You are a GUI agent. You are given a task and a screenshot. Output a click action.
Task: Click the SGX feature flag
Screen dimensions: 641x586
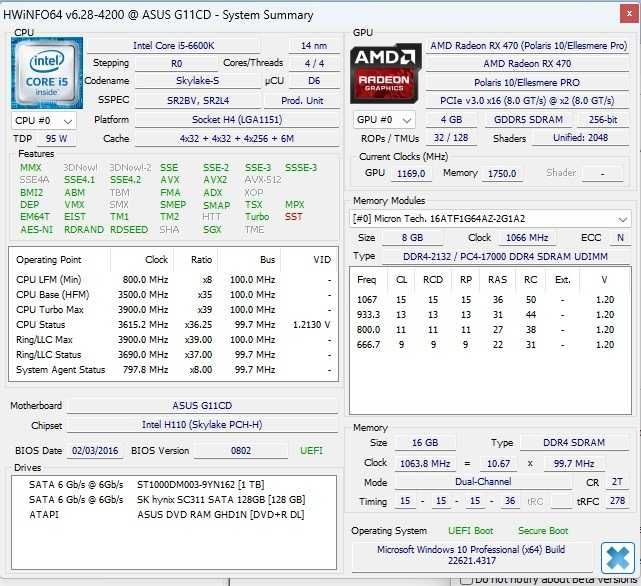[212, 229]
